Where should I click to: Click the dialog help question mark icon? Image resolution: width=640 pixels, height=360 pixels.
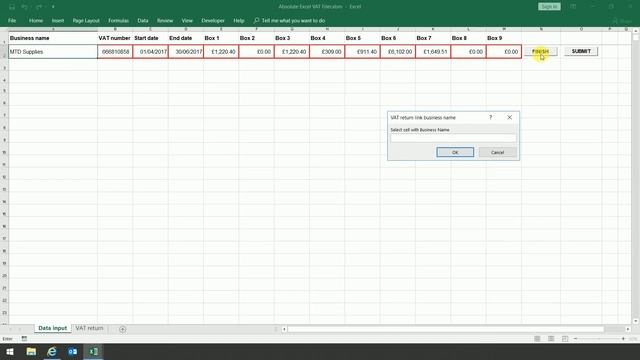pyautogui.click(x=491, y=118)
